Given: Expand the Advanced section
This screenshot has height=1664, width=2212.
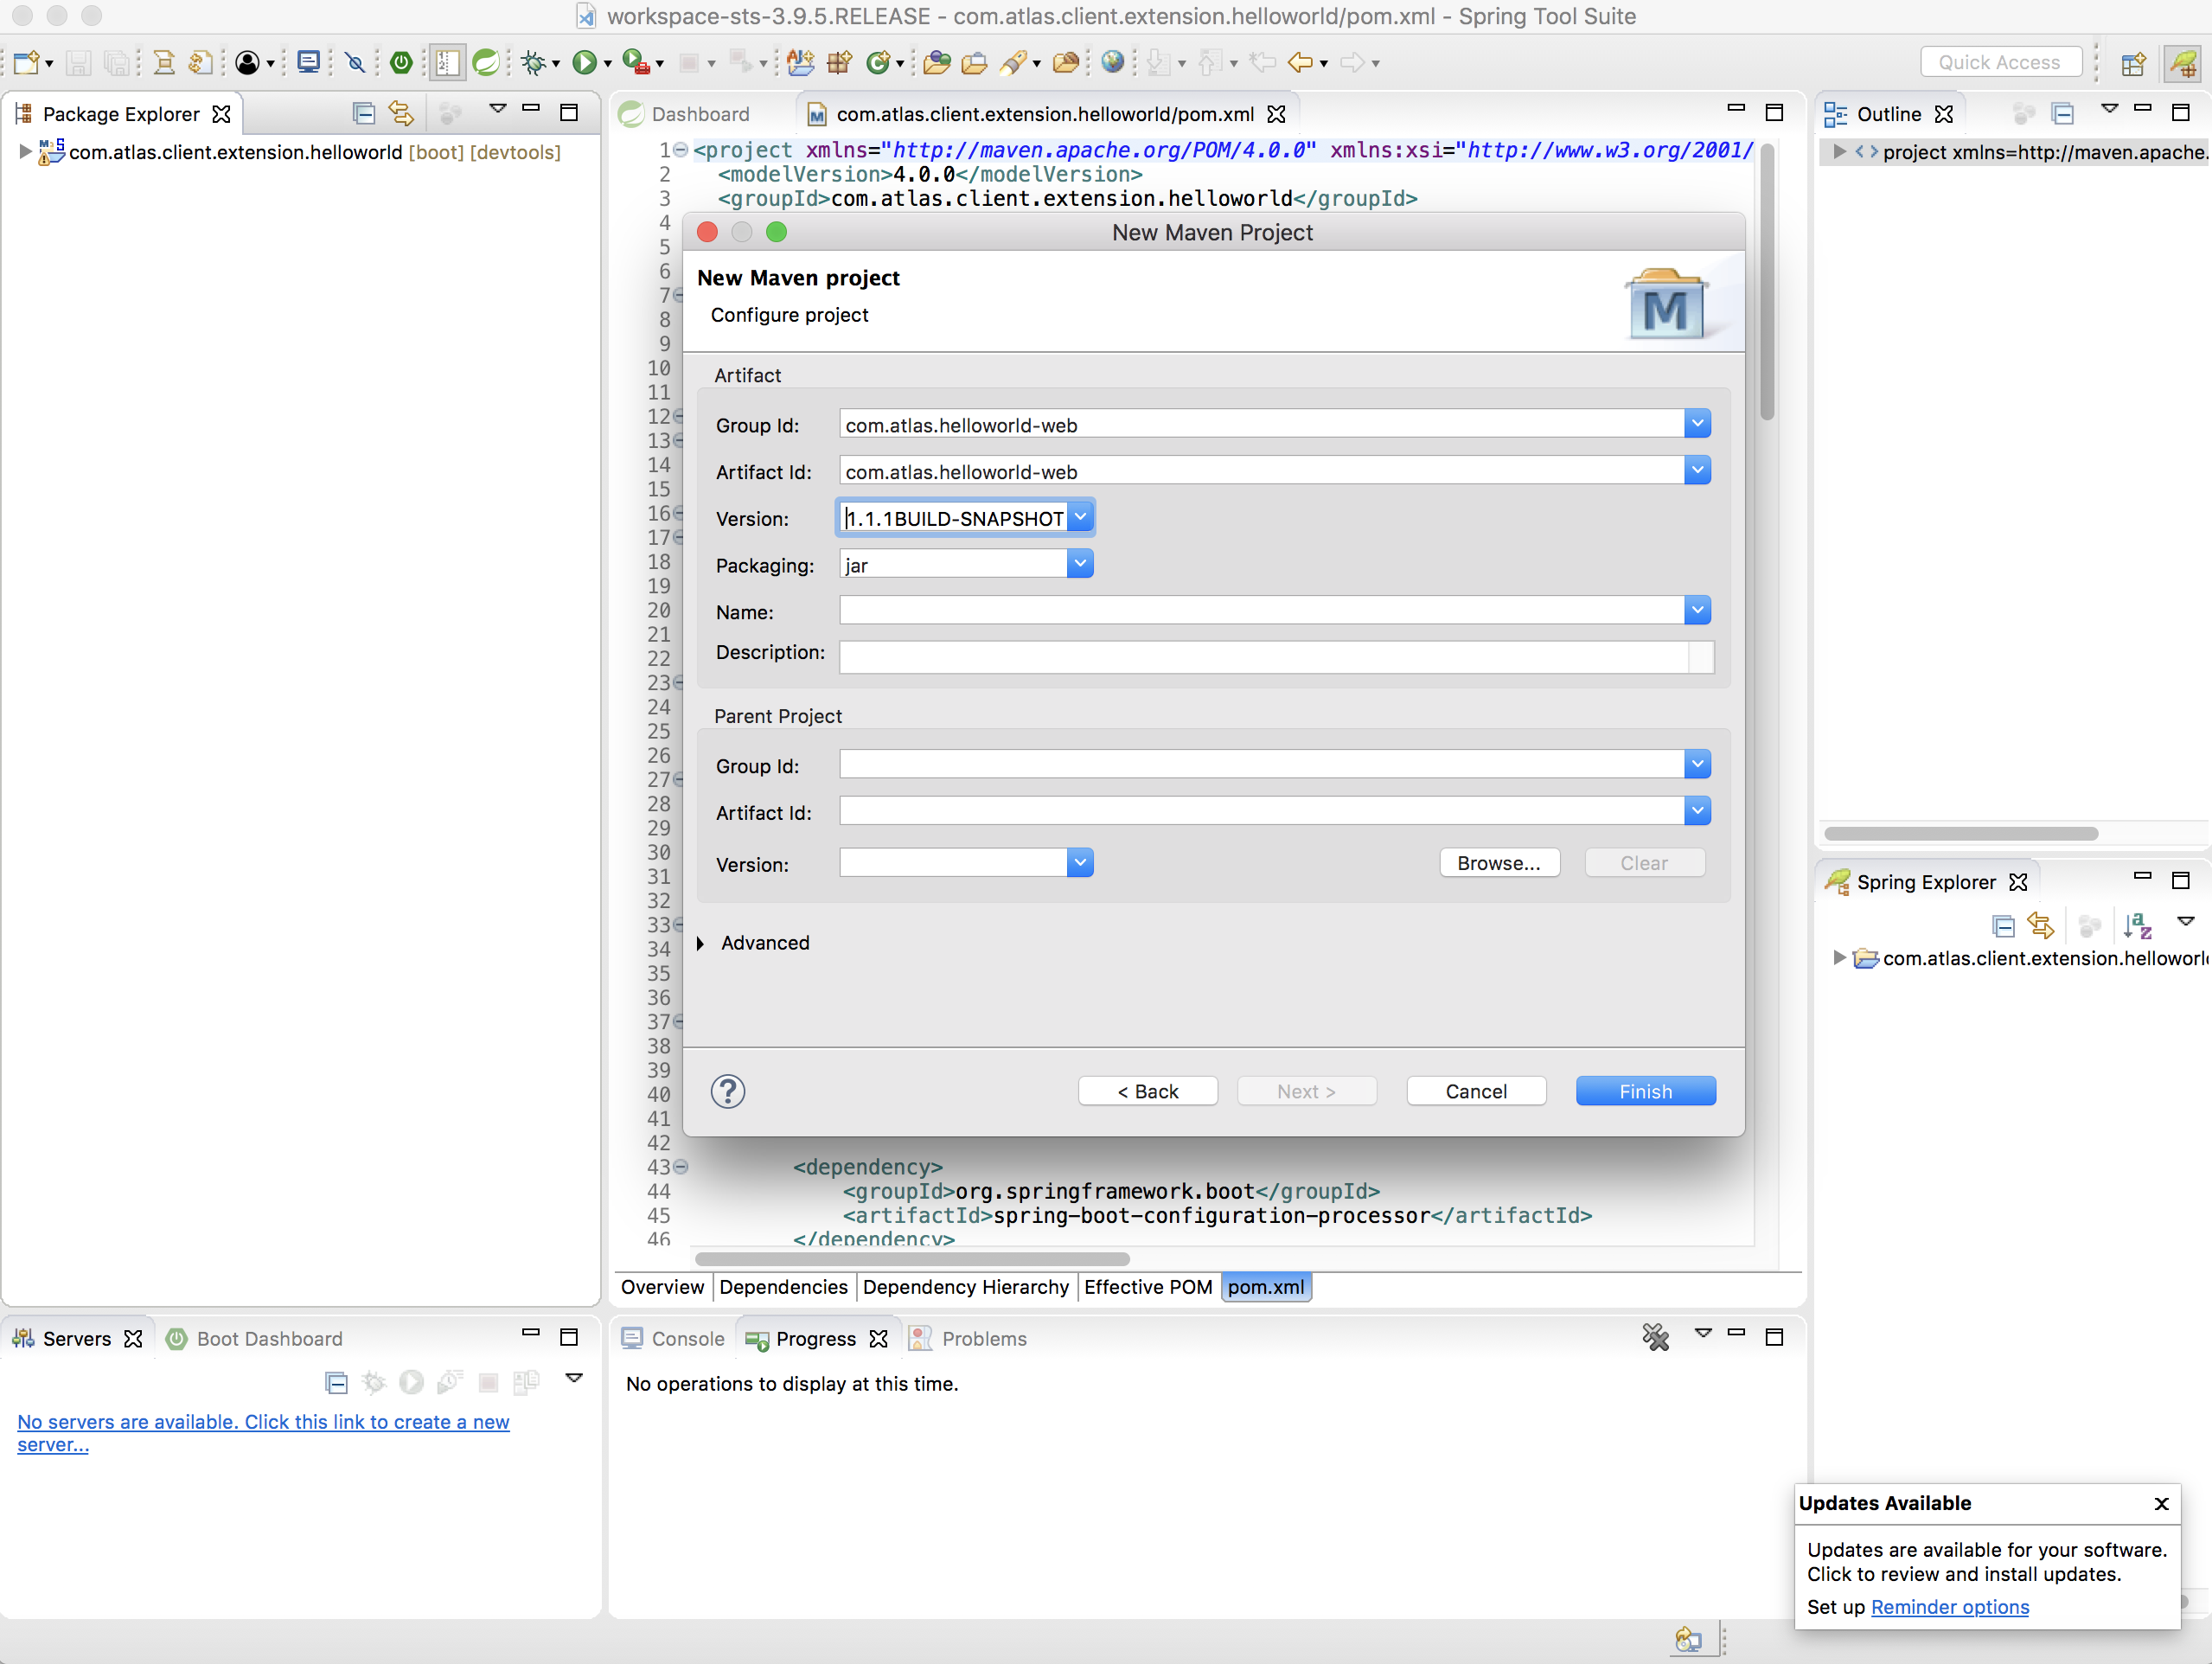Looking at the screenshot, I should (x=701, y=943).
